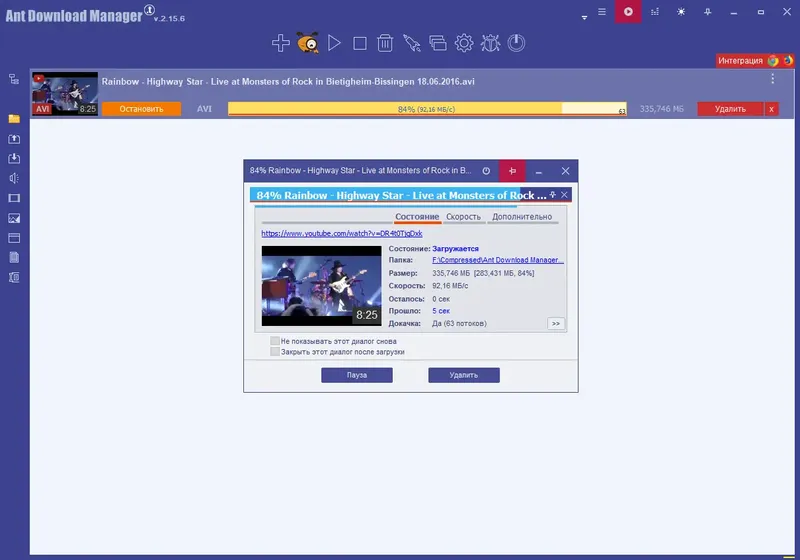Filter images via the picture sidebar icon

[x=14, y=218]
